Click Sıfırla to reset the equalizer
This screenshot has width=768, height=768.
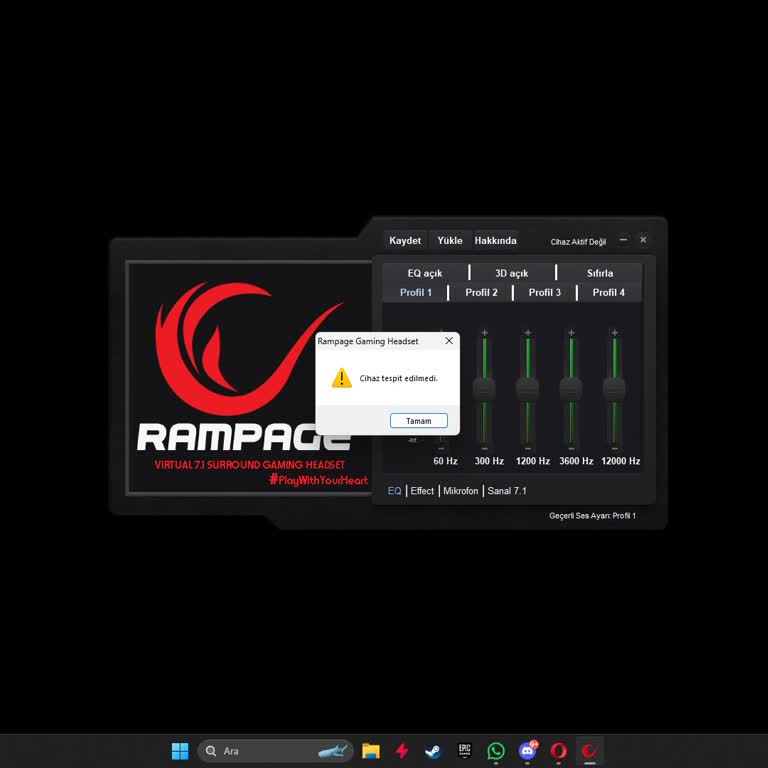(600, 273)
